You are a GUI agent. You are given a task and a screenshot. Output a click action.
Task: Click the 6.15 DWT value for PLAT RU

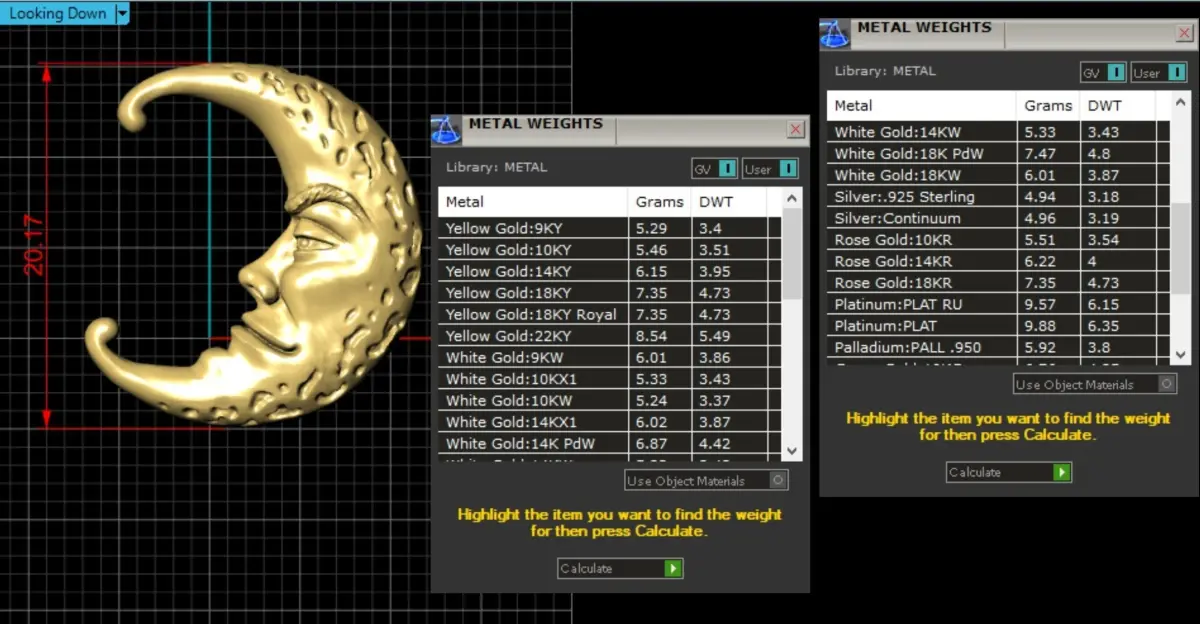pyautogui.click(x=1104, y=304)
